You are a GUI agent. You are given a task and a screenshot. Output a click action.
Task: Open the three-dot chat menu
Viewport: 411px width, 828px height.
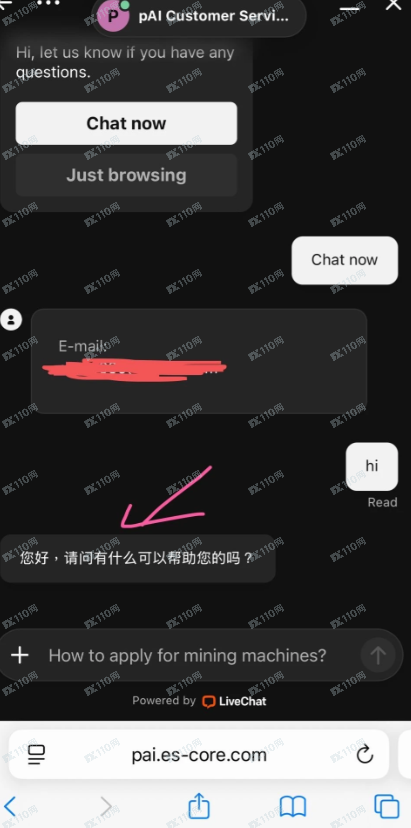[49, 3]
